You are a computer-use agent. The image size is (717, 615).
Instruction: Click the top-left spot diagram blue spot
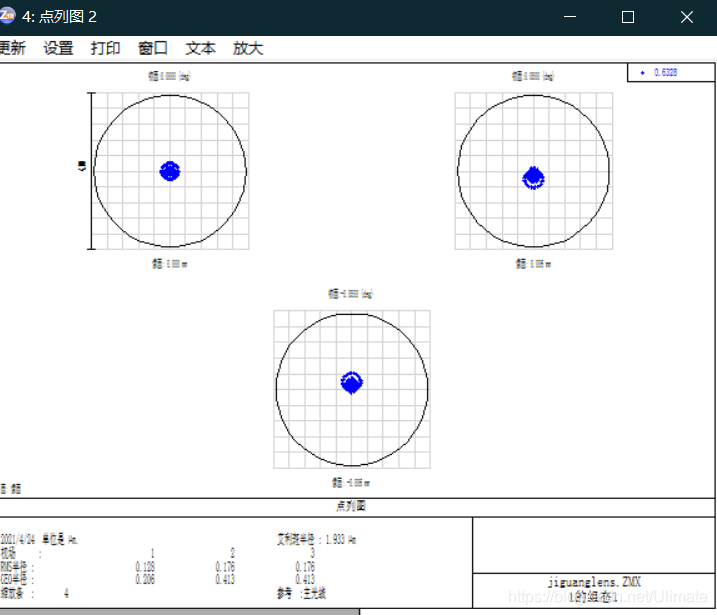pos(170,171)
